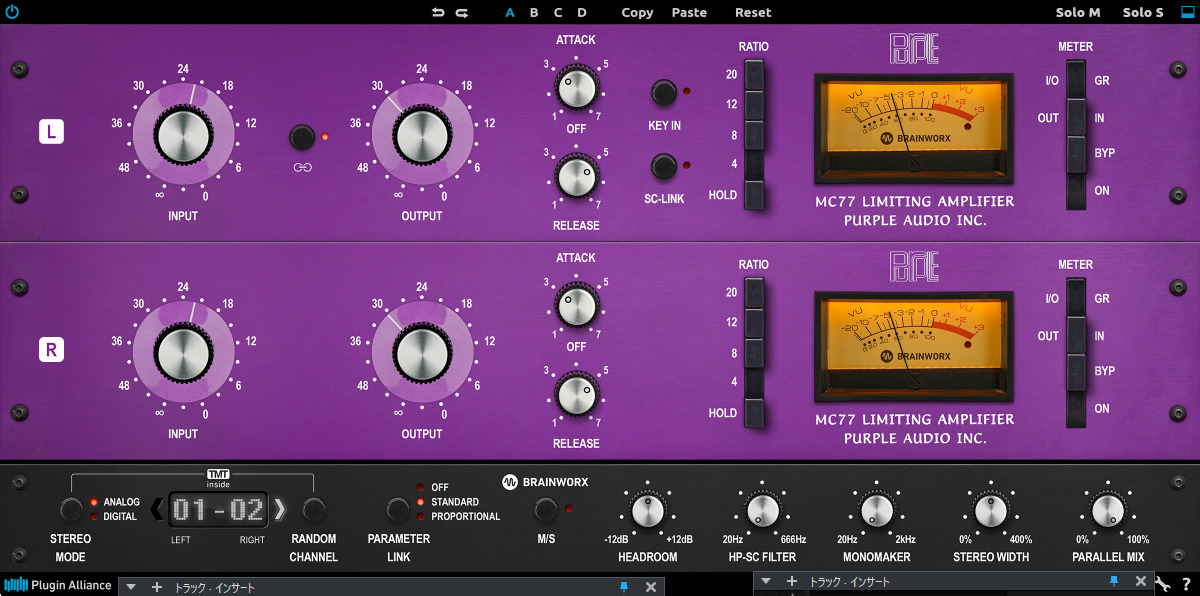Image resolution: width=1200 pixels, height=596 pixels.
Task: Toggle the SC-LINK button
Action: click(663, 166)
